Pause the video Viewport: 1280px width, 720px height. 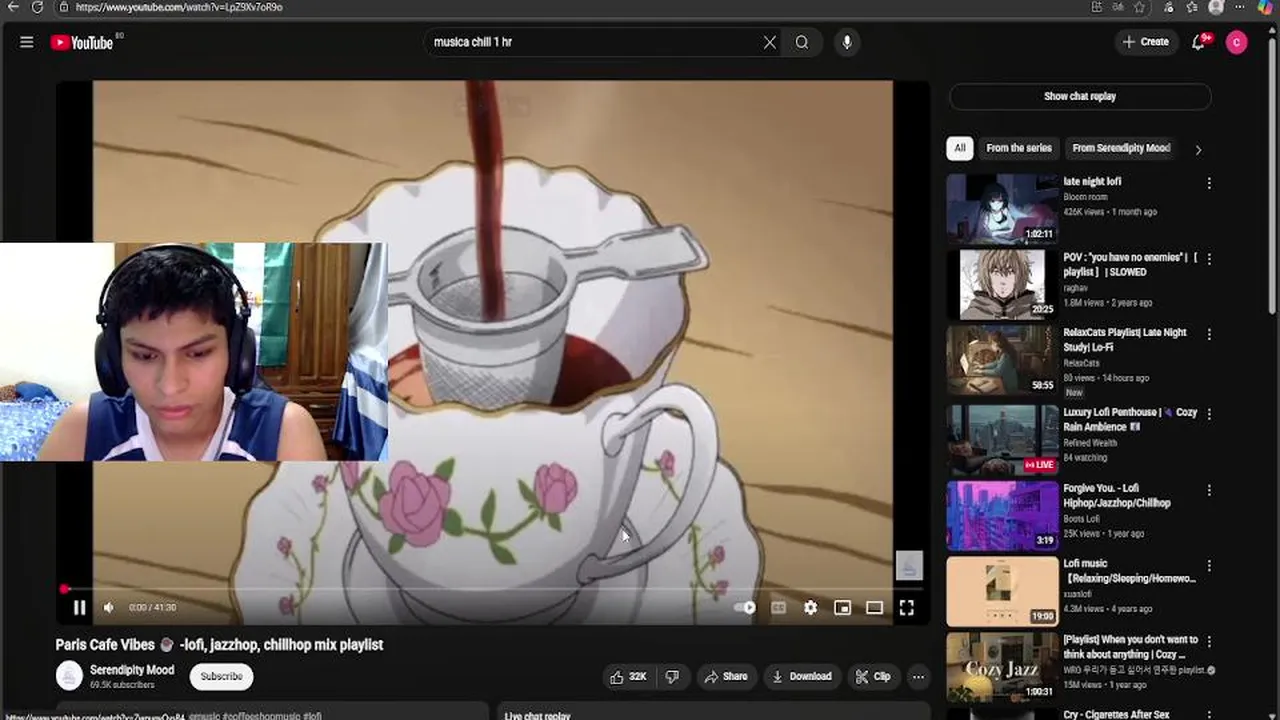click(x=79, y=607)
